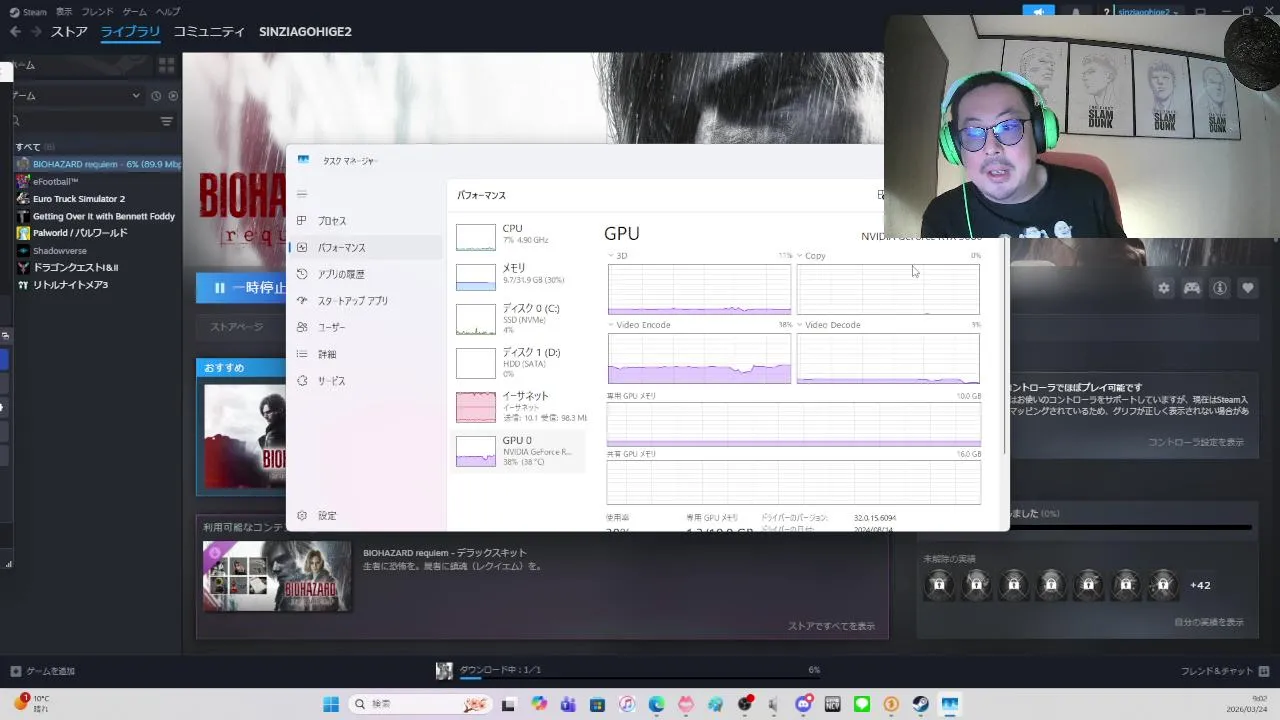The height and width of the screenshot is (720, 1280).
Task: Click the Task Manager vertical scrollbar
Action: tap(1004, 345)
